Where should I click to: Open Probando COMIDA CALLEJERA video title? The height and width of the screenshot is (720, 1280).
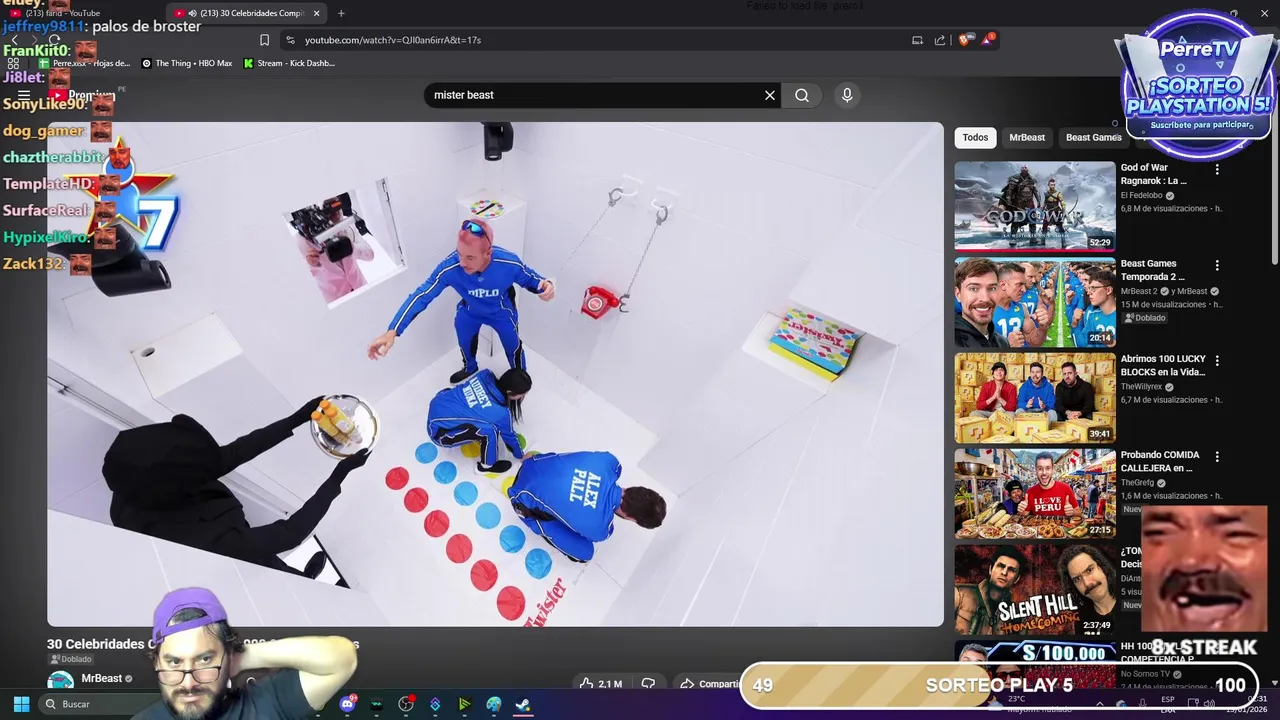click(1160, 461)
